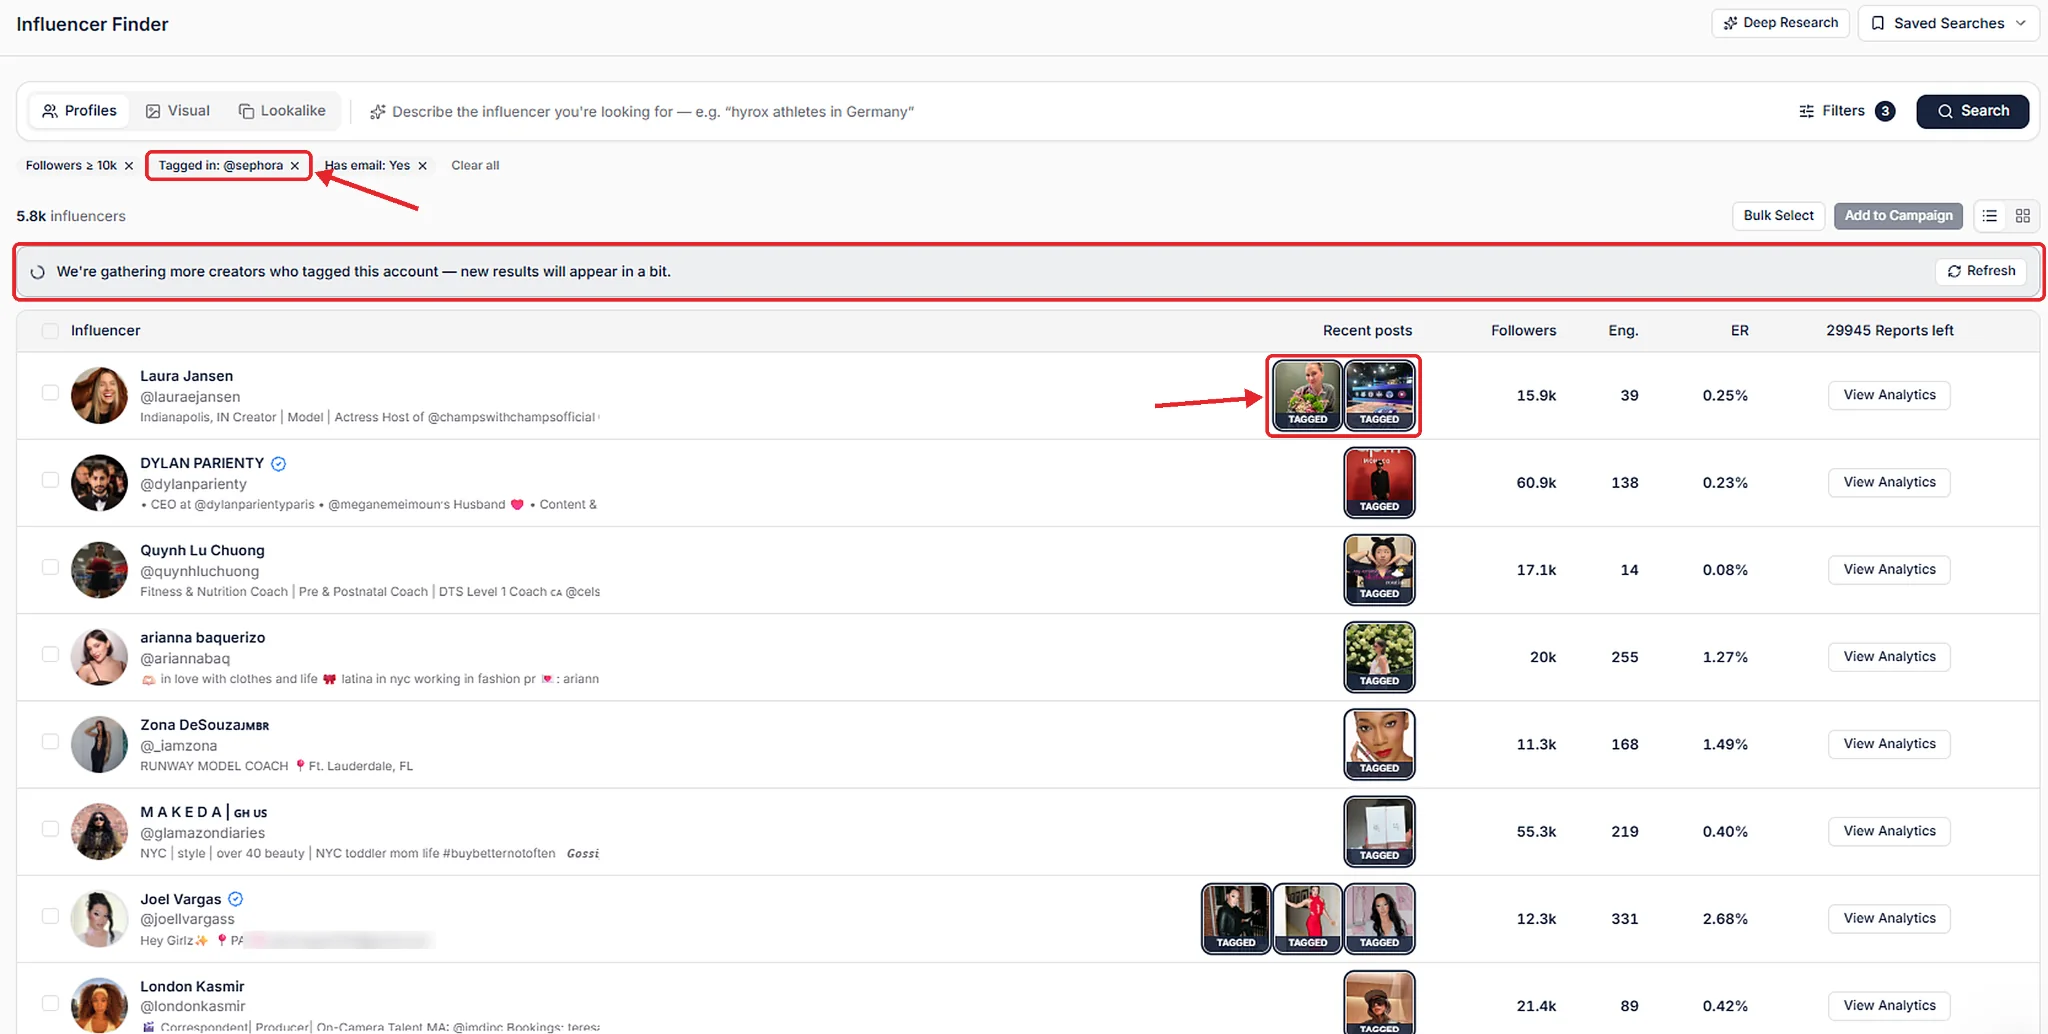2048x1034 pixels.
Task: Click Laura Jansen's profile avatar
Action: point(99,395)
